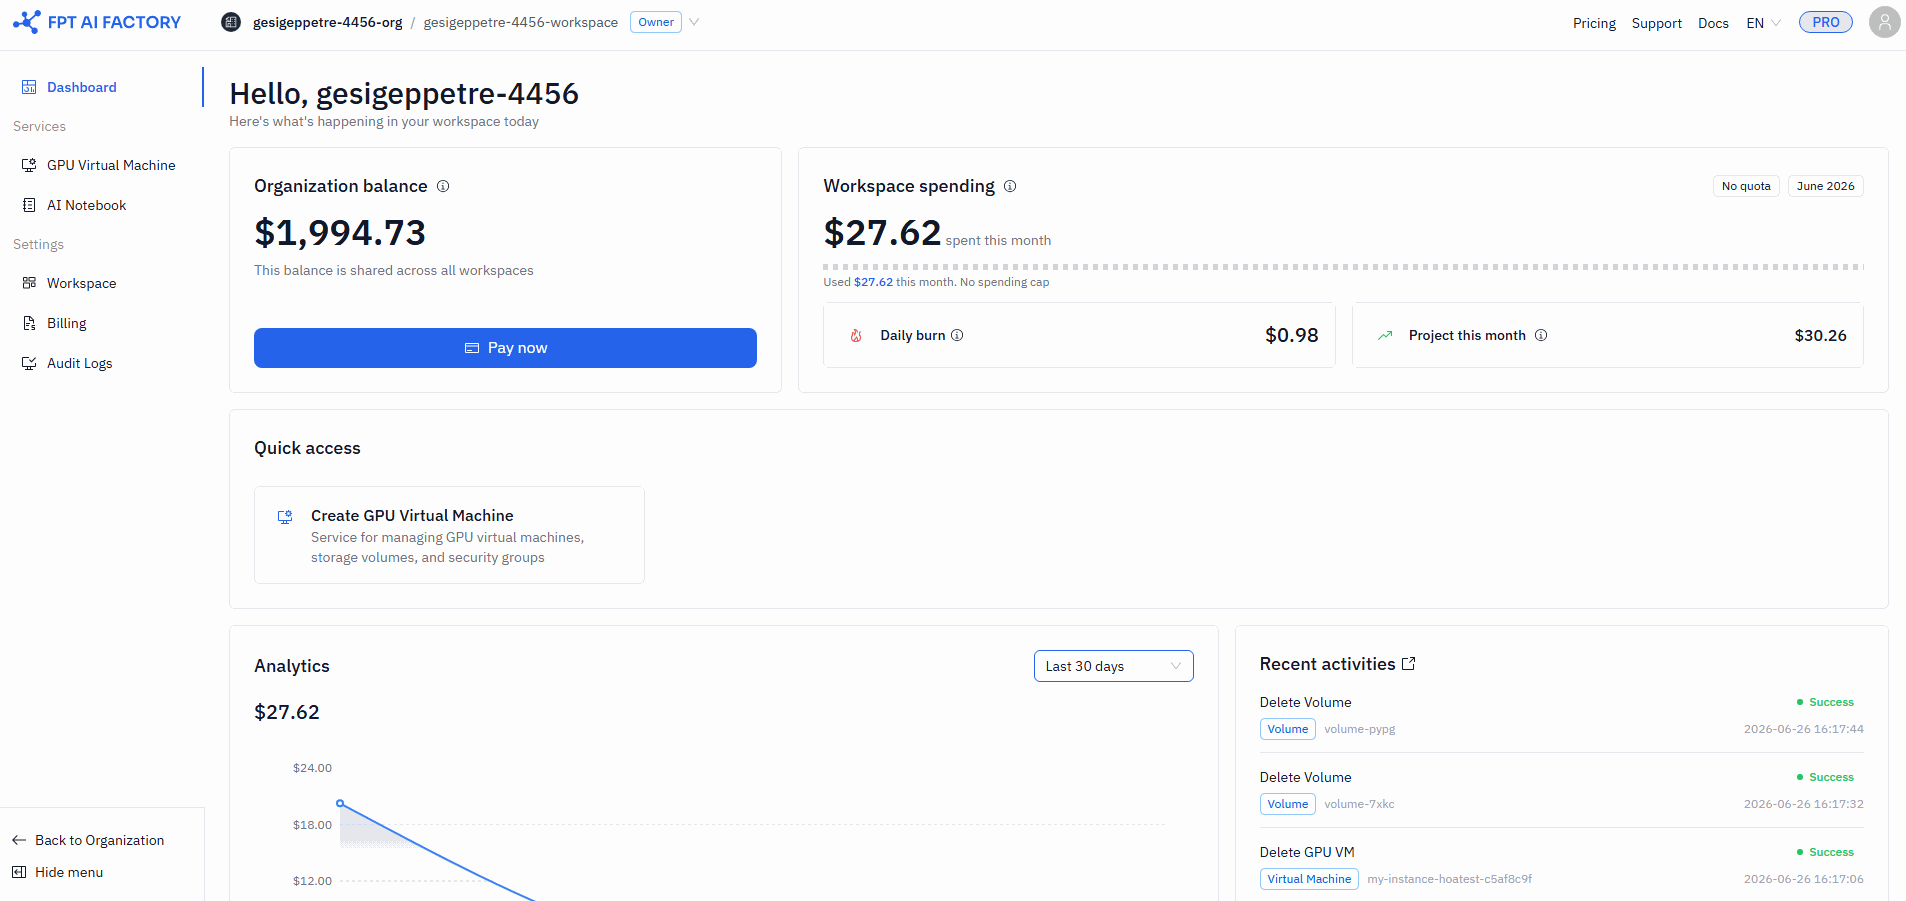Open the Pricing link
The image size is (1906, 901).
(1594, 23)
